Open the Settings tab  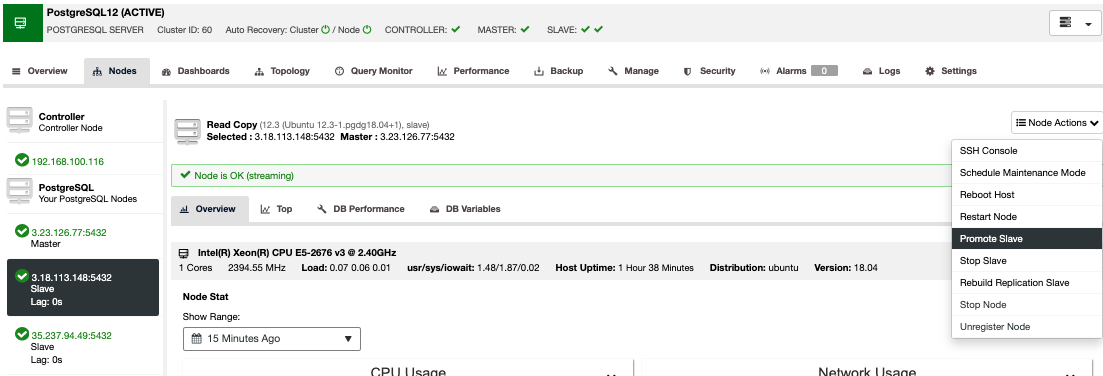[x=951, y=71]
